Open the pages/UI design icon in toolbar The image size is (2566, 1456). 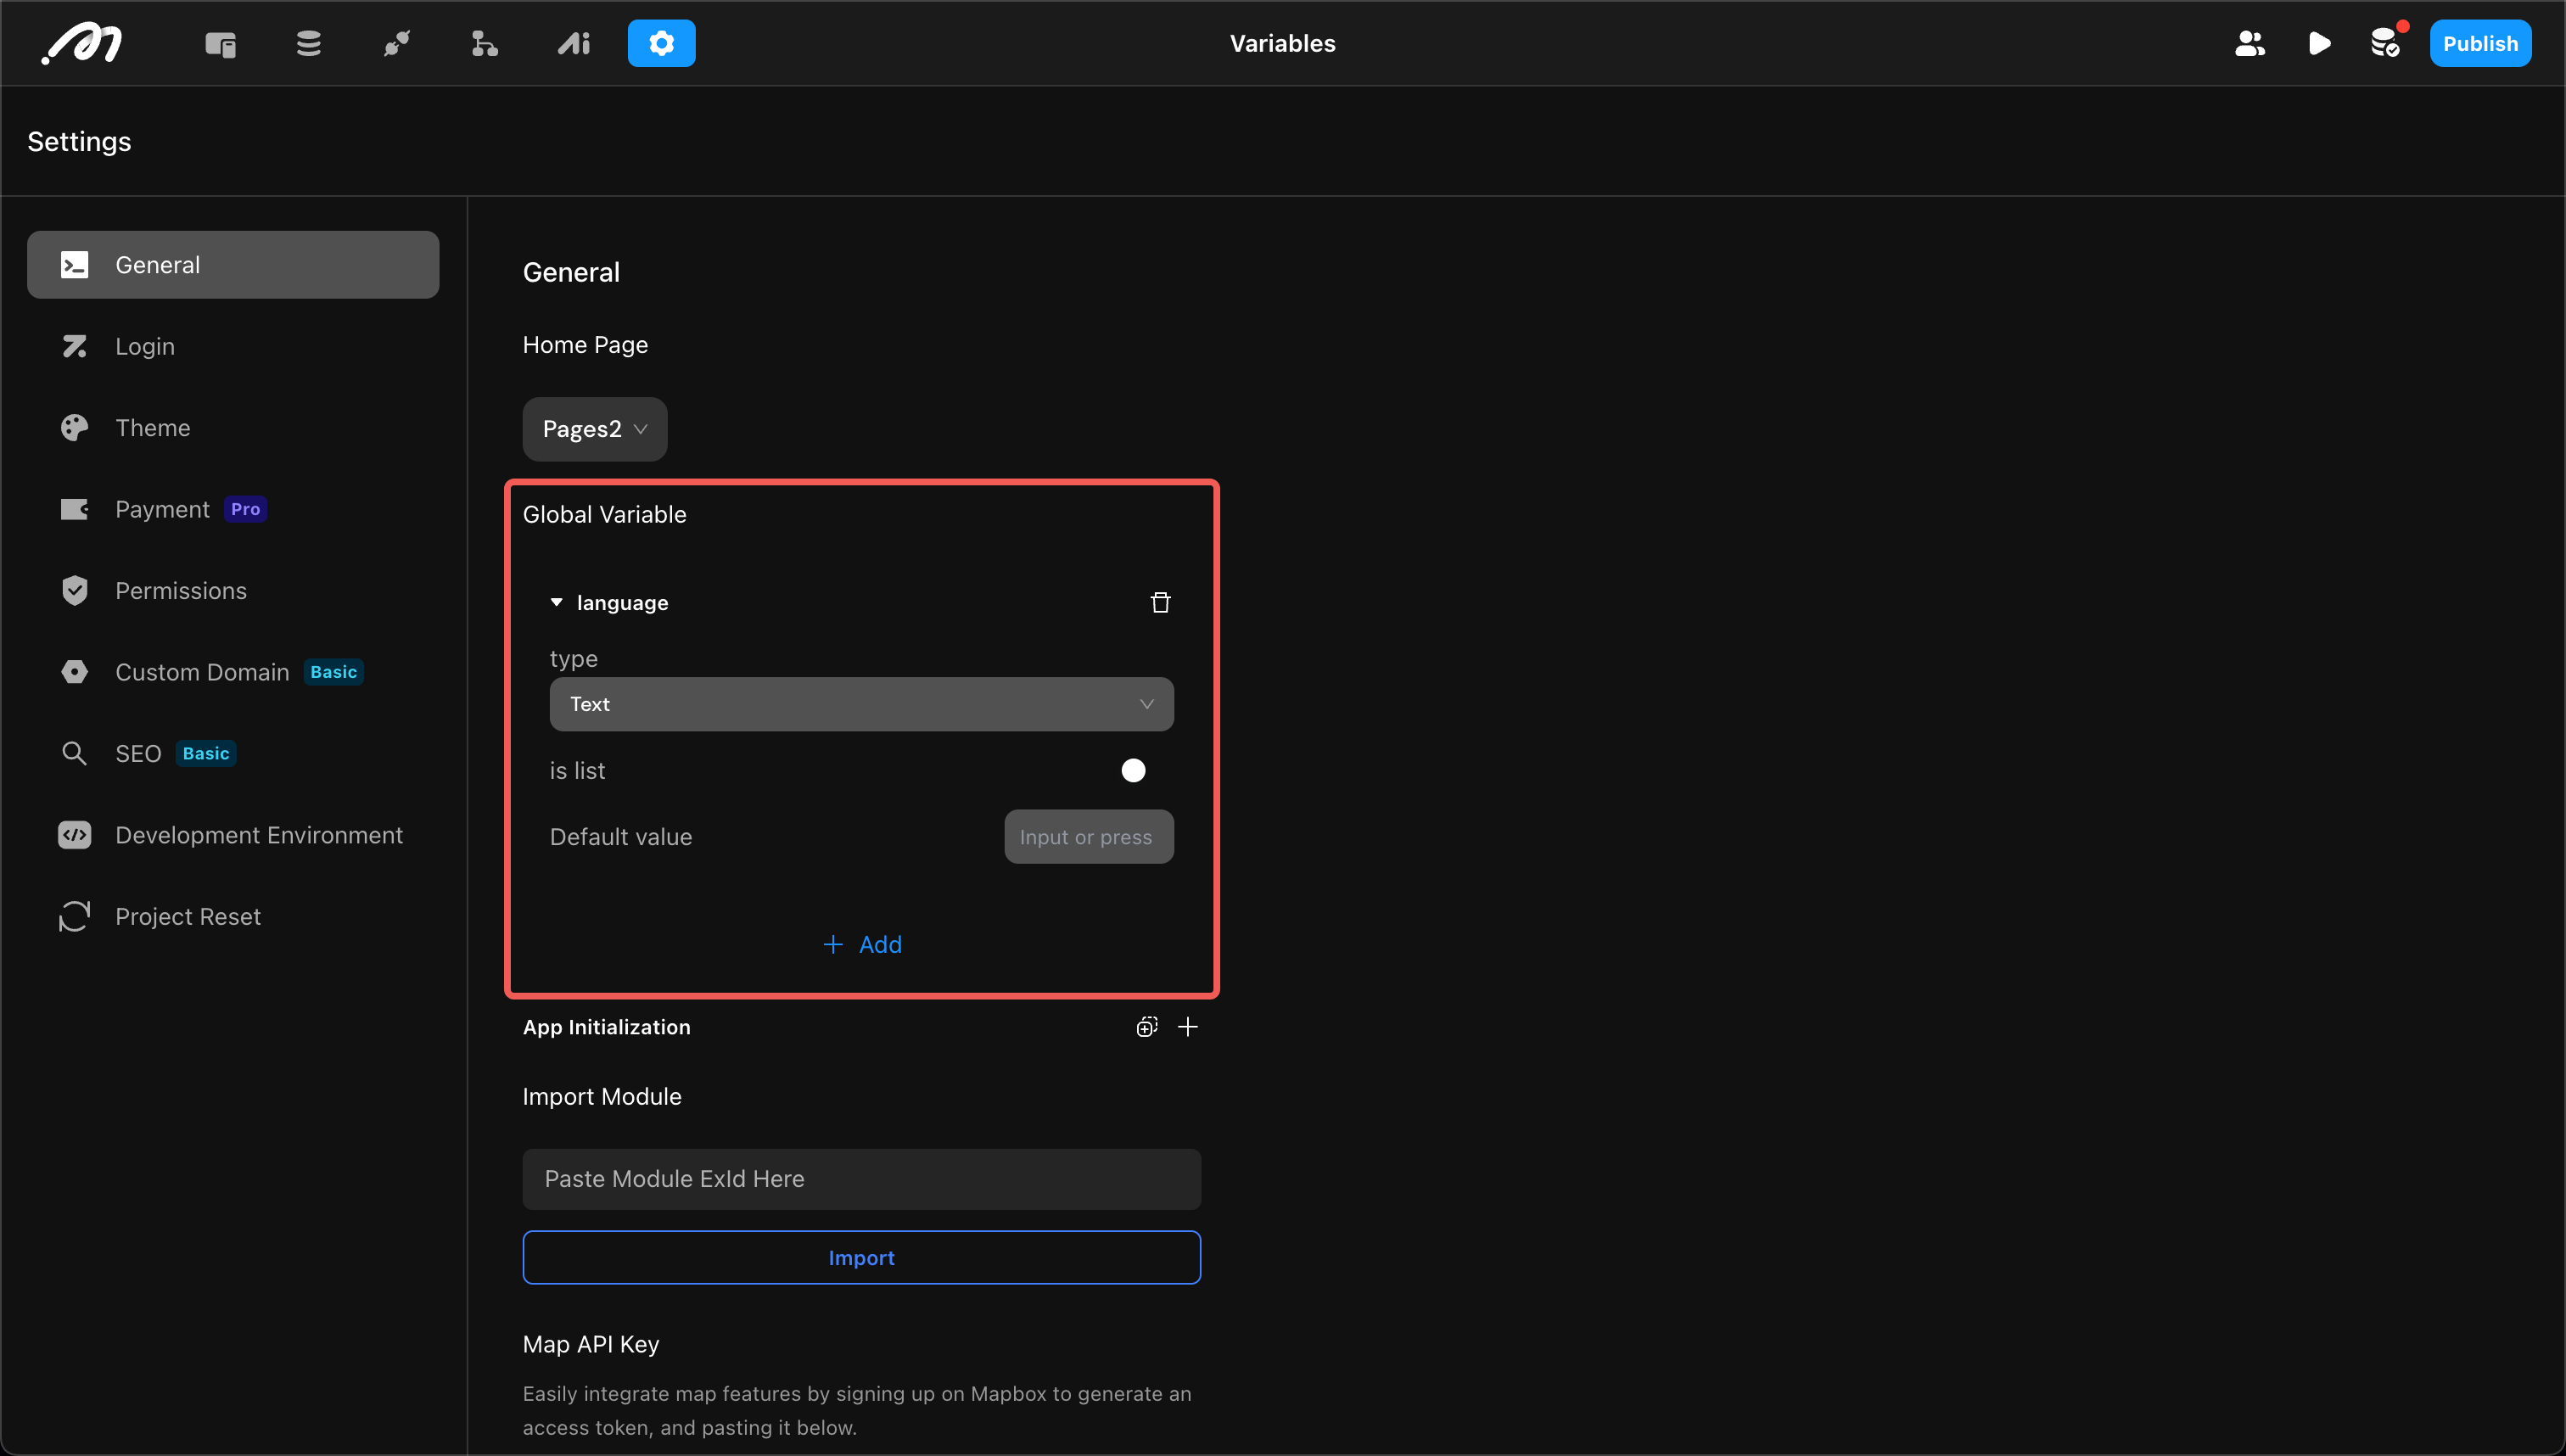pos(221,44)
